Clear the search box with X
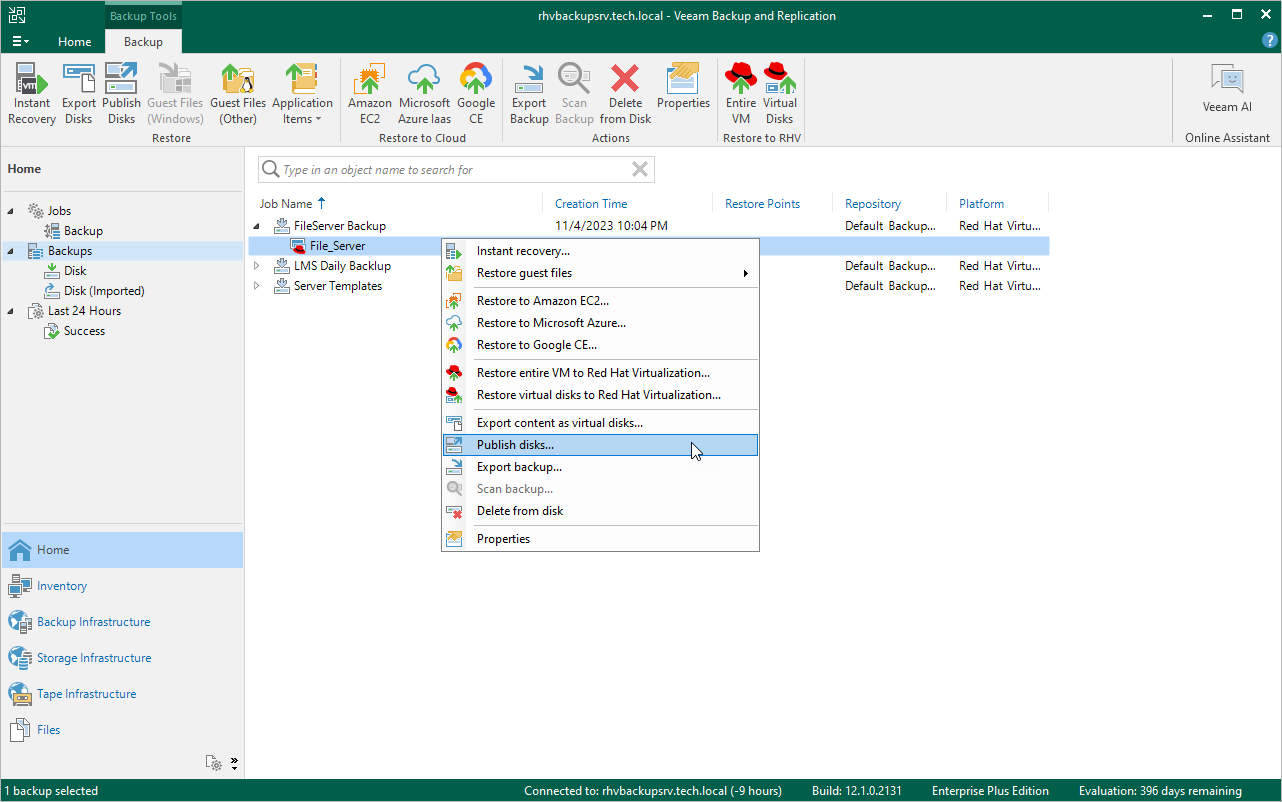 click(640, 170)
